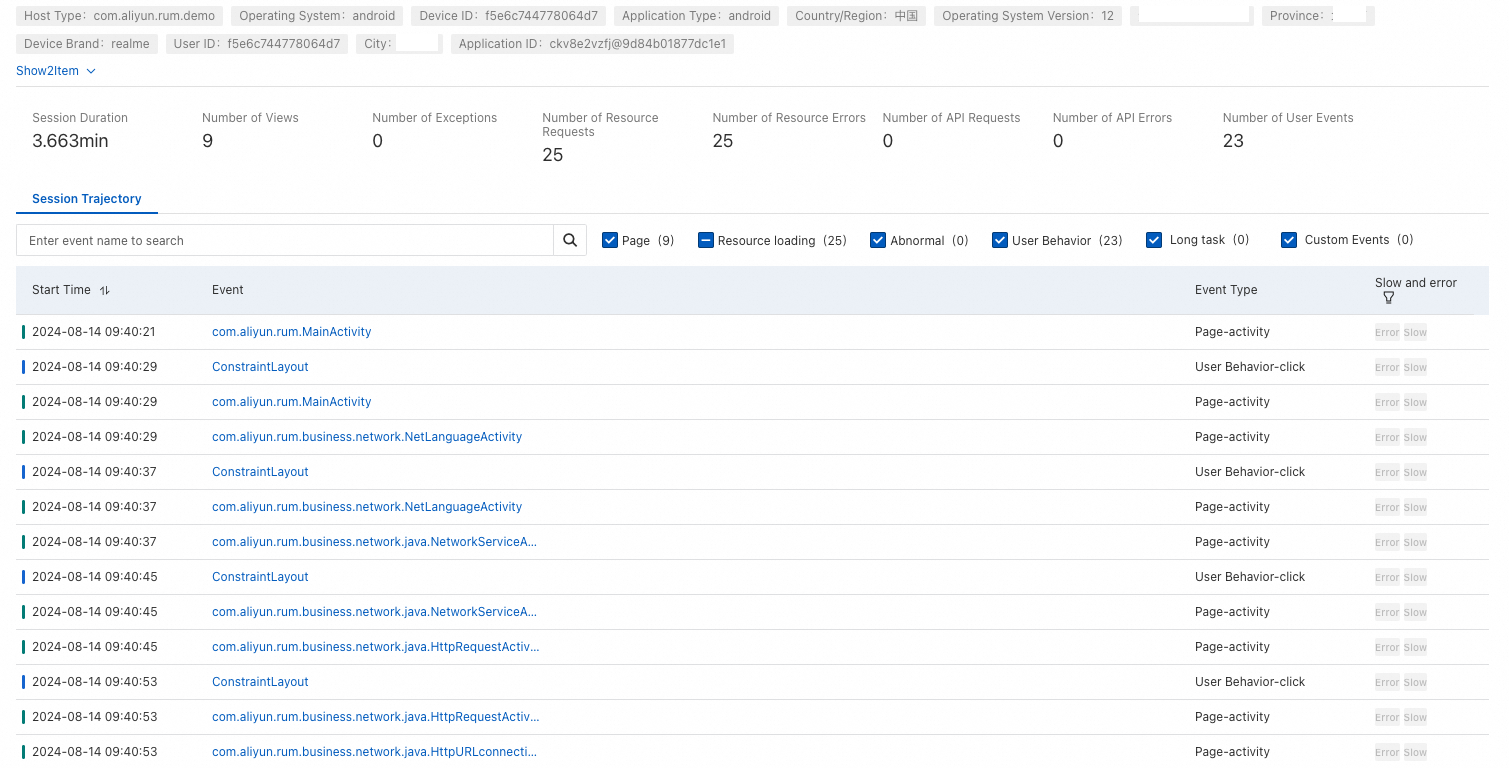Toggle the Resource loading (25) checkbox

pos(706,240)
